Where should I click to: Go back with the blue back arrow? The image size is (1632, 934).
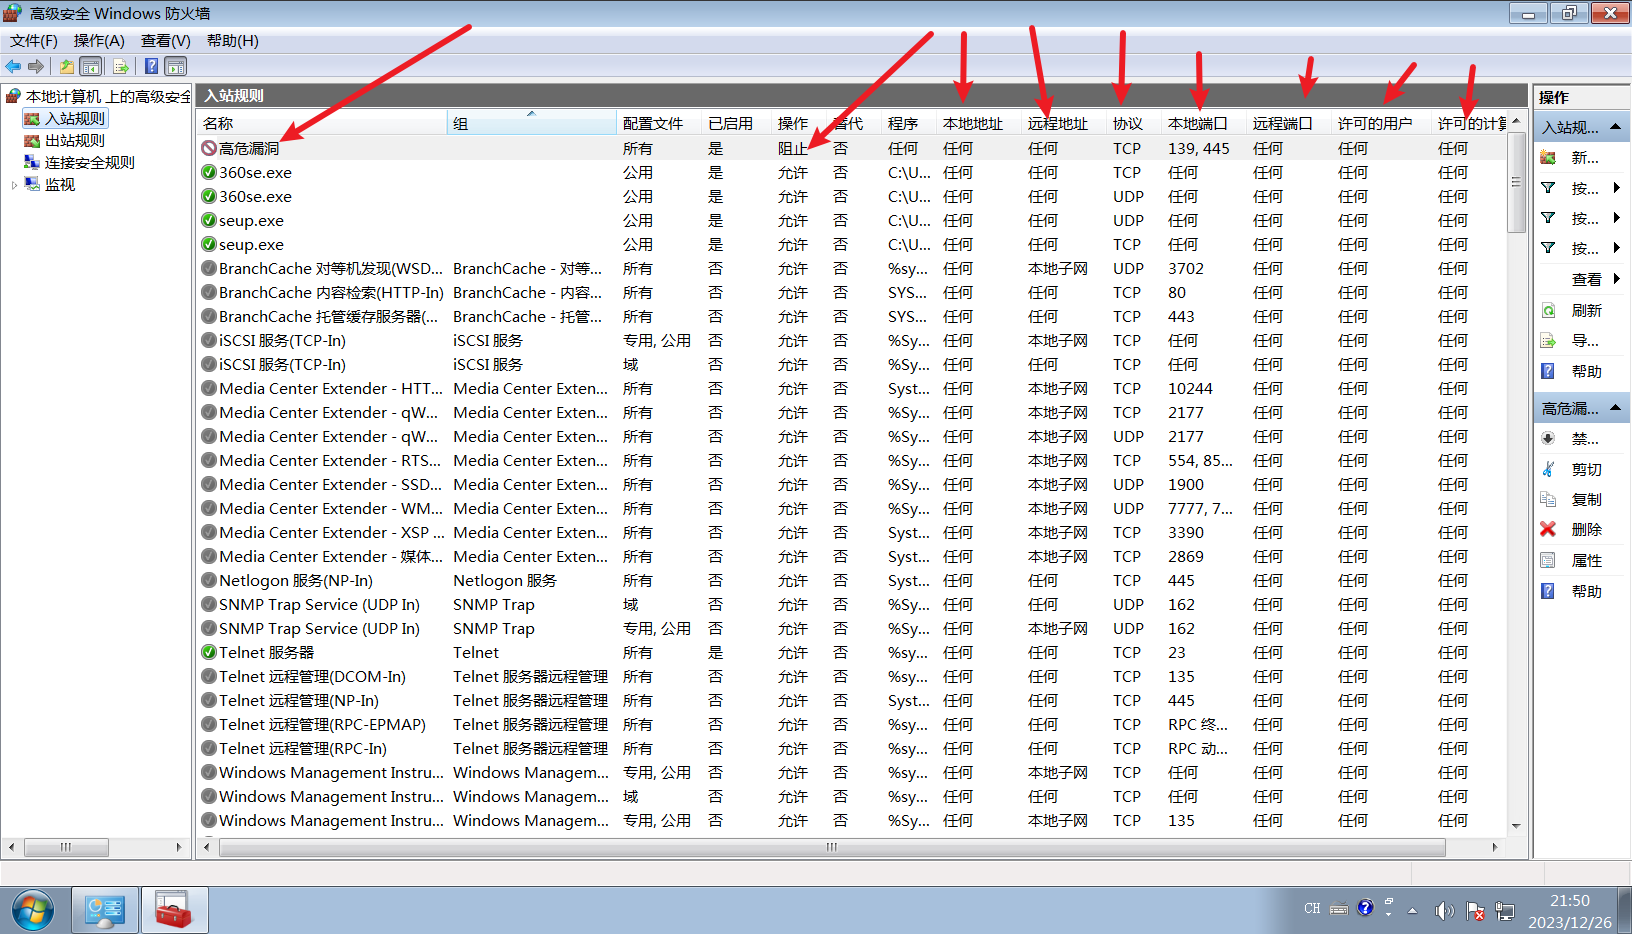pyautogui.click(x=13, y=66)
